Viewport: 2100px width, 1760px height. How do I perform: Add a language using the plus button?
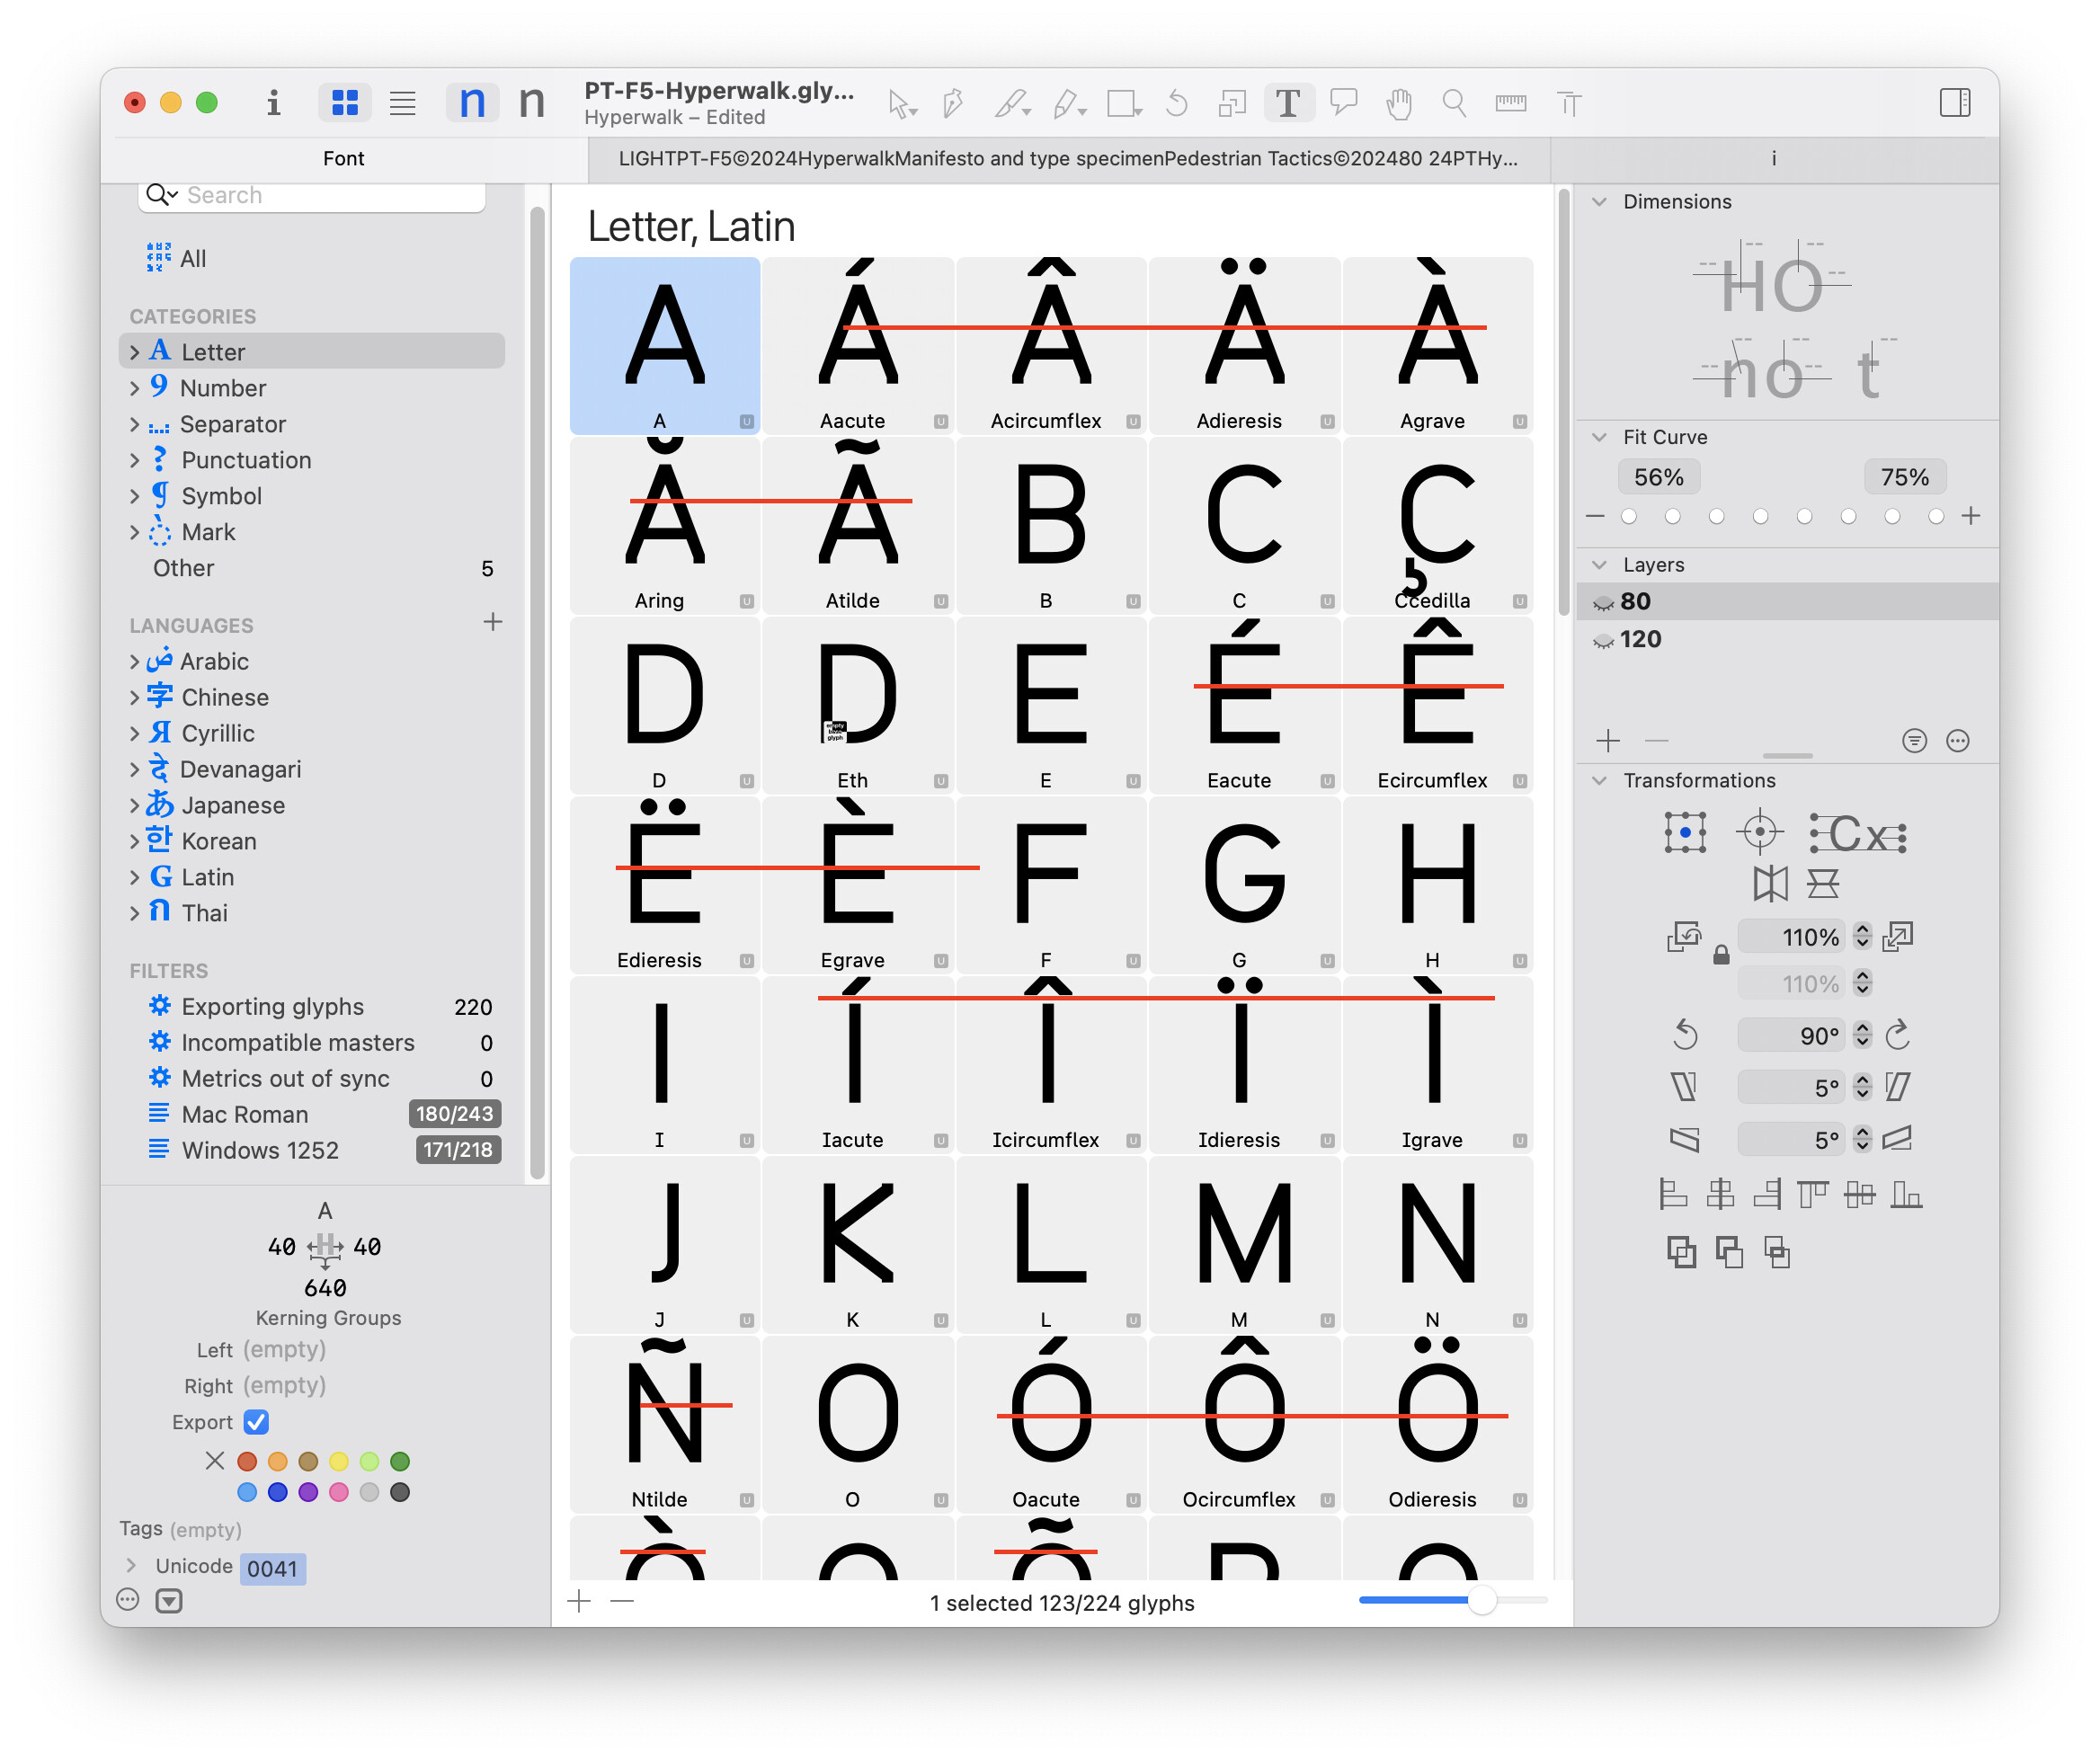(493, 622)
